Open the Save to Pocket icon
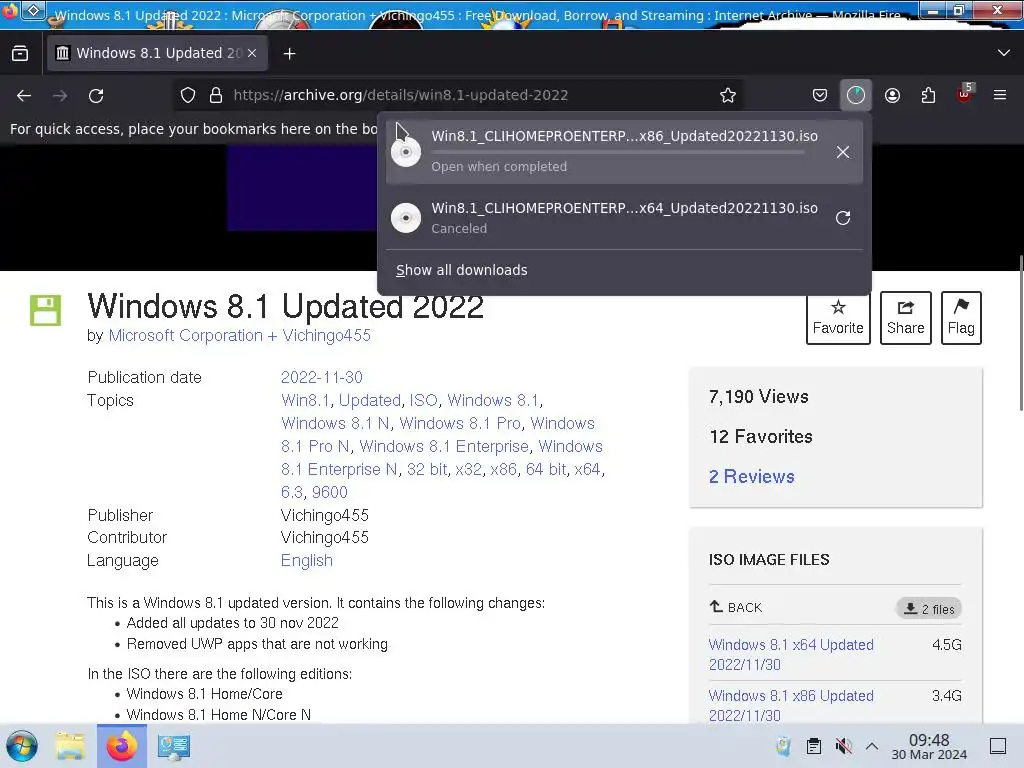 (x=820, y=95)
